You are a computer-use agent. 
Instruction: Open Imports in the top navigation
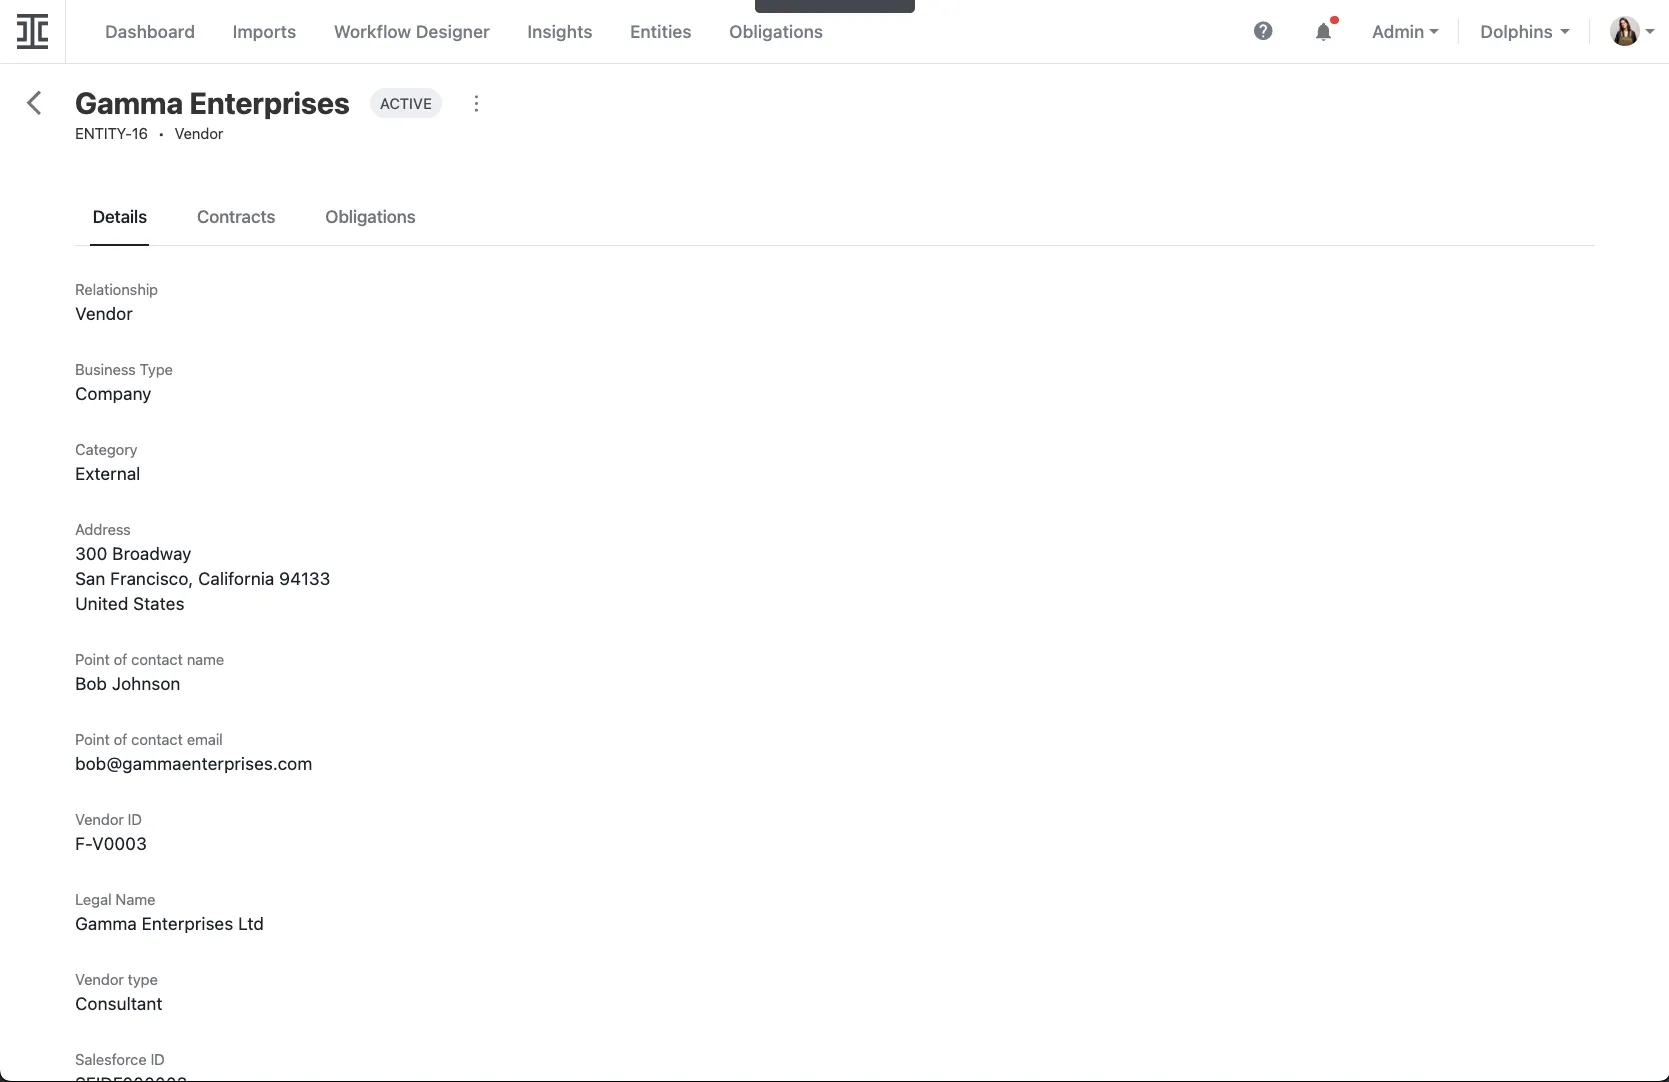coord(264,32)
